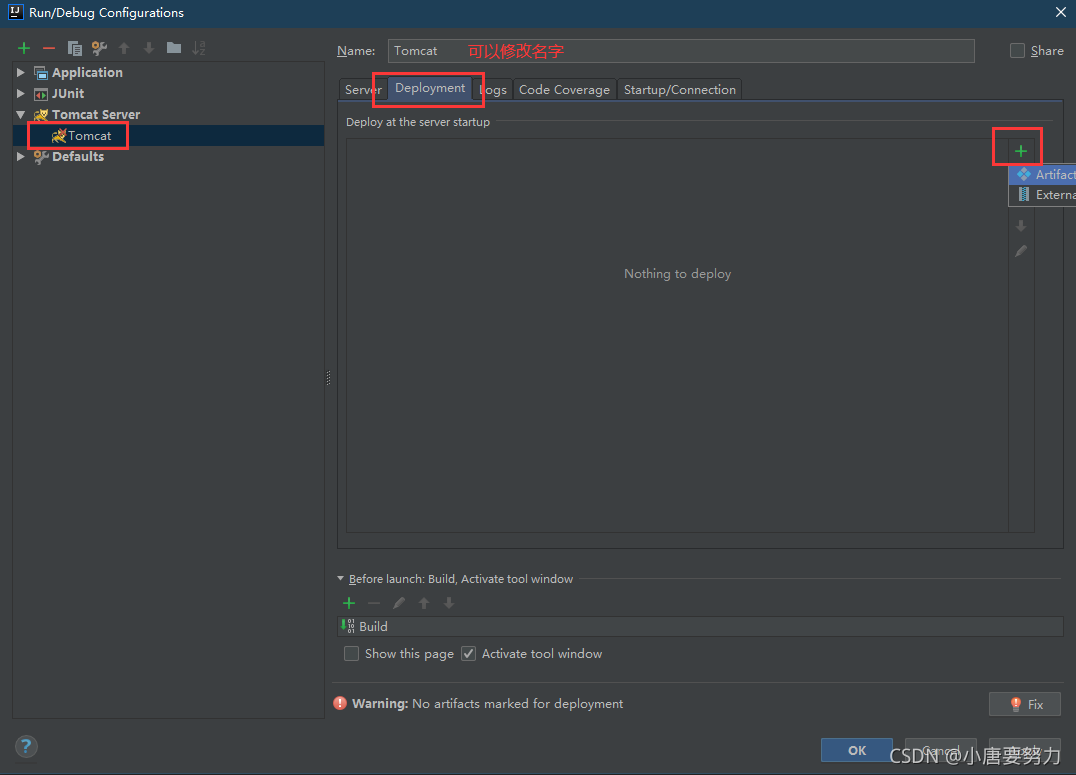Edit deployment item with pencil icon
This screenshot has height=775, width=1076.
coord(1021,251)
